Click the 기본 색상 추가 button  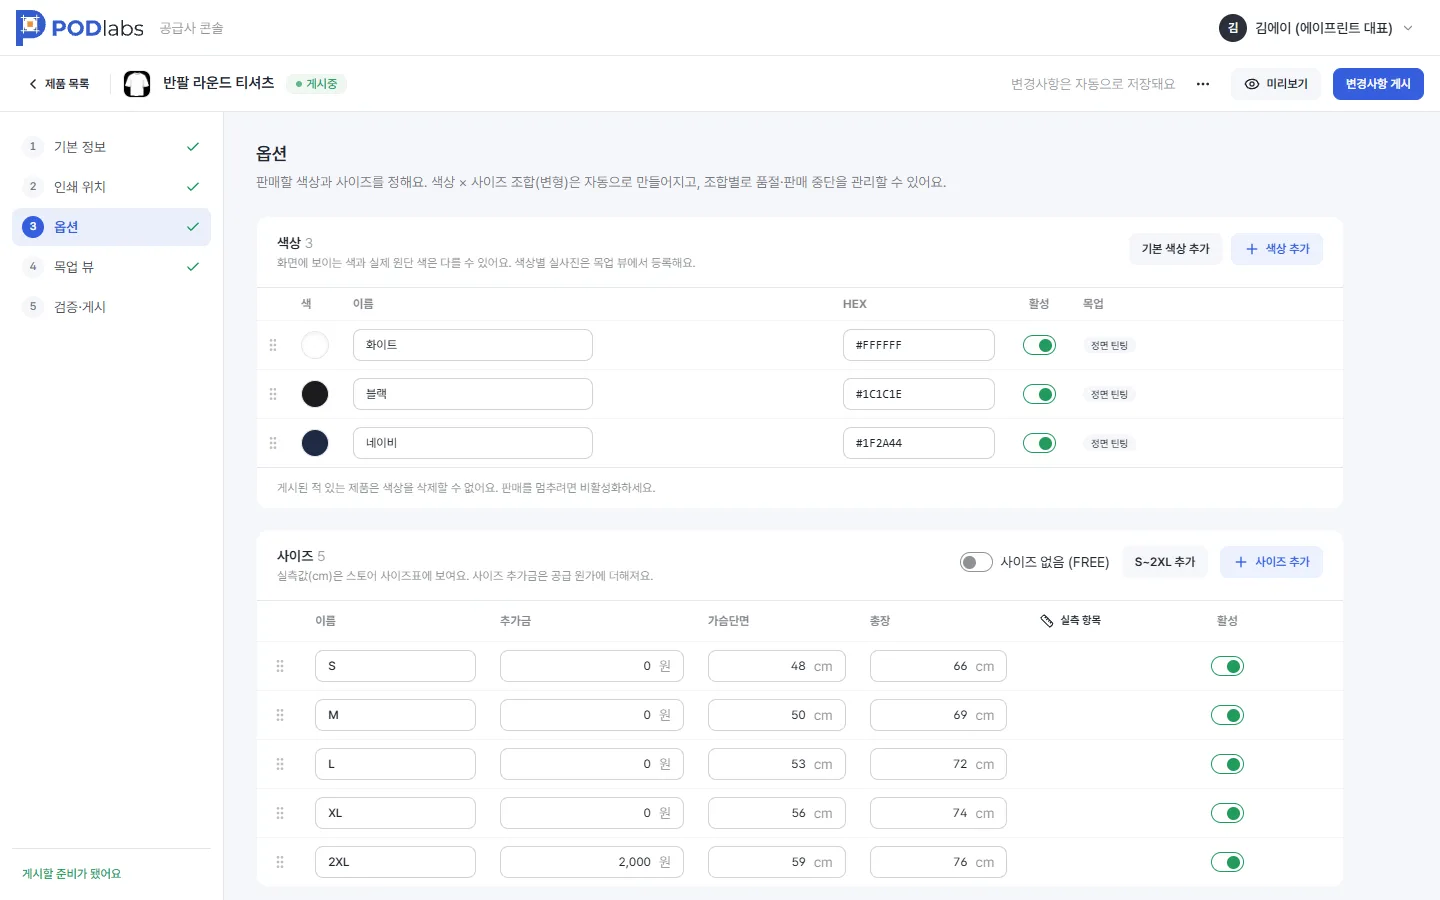tap(1175, 249)
